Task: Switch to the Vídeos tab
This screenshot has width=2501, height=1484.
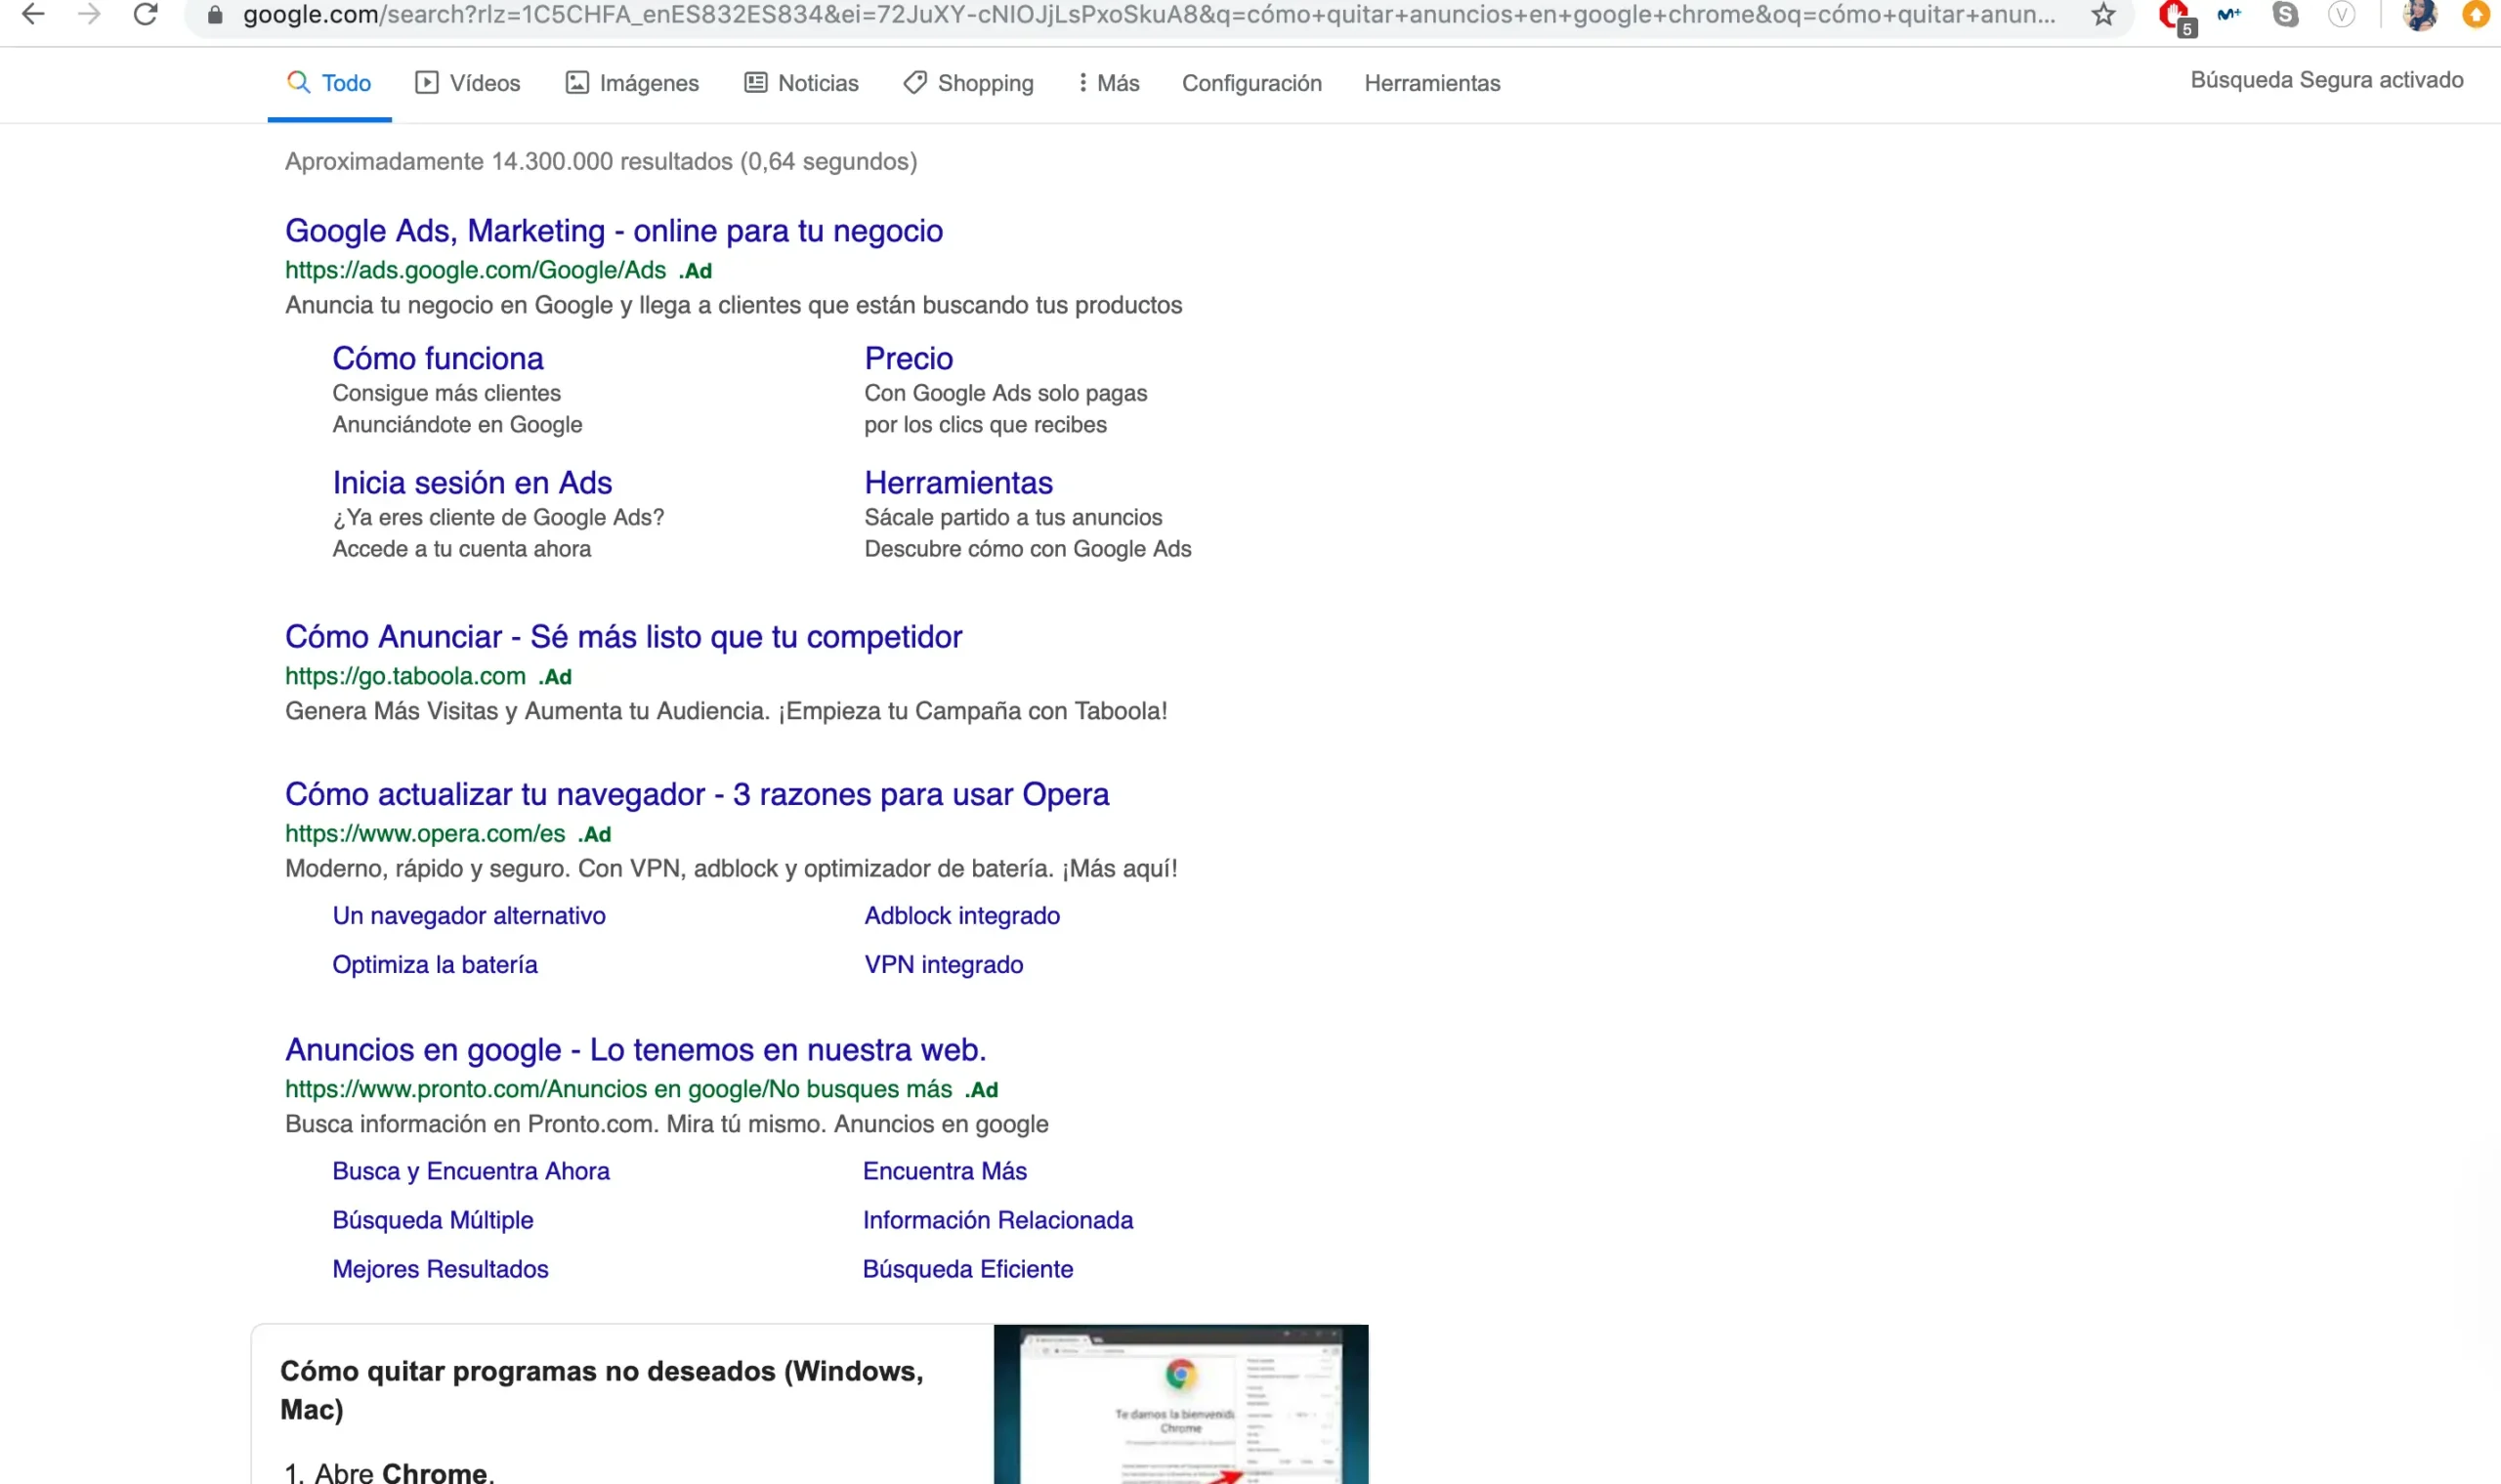Action: pos(468,83)
